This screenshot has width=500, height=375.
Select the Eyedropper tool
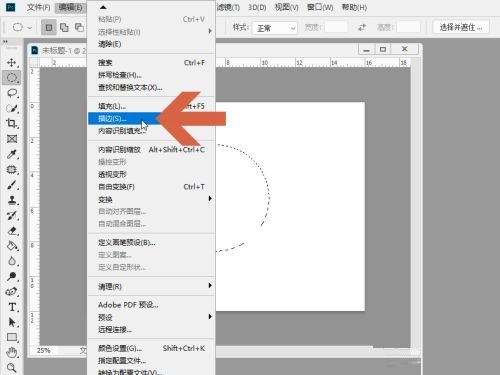point(12,154)
